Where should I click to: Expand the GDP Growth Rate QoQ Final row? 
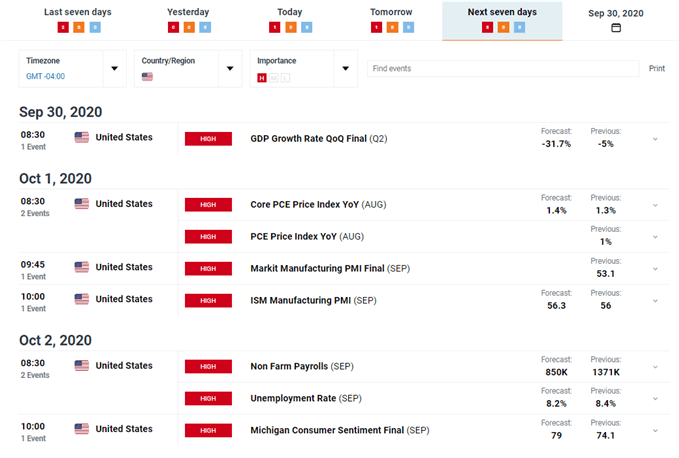[x=655, y=139]
